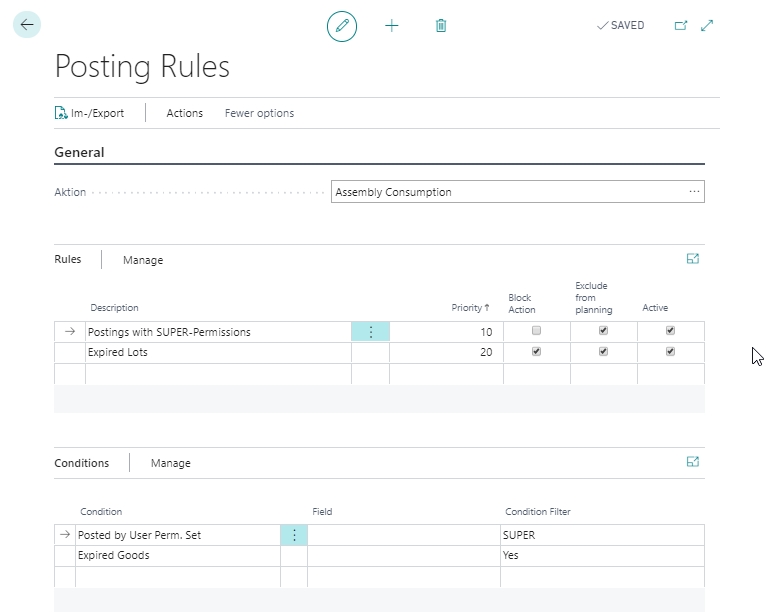Create a new record with plus icon

(x=391, y=26)
